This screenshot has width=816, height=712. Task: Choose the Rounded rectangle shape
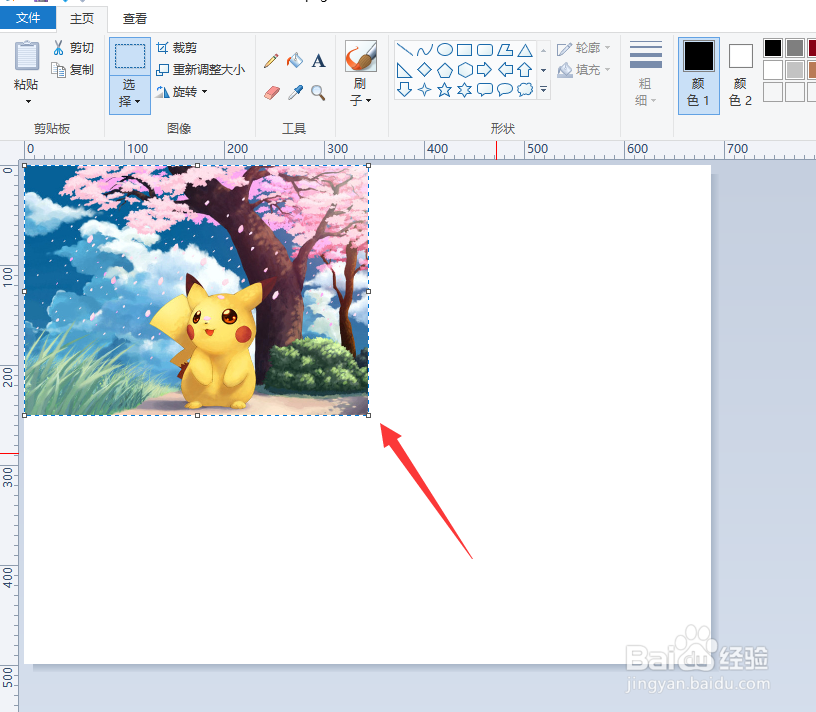click(484, 50)
